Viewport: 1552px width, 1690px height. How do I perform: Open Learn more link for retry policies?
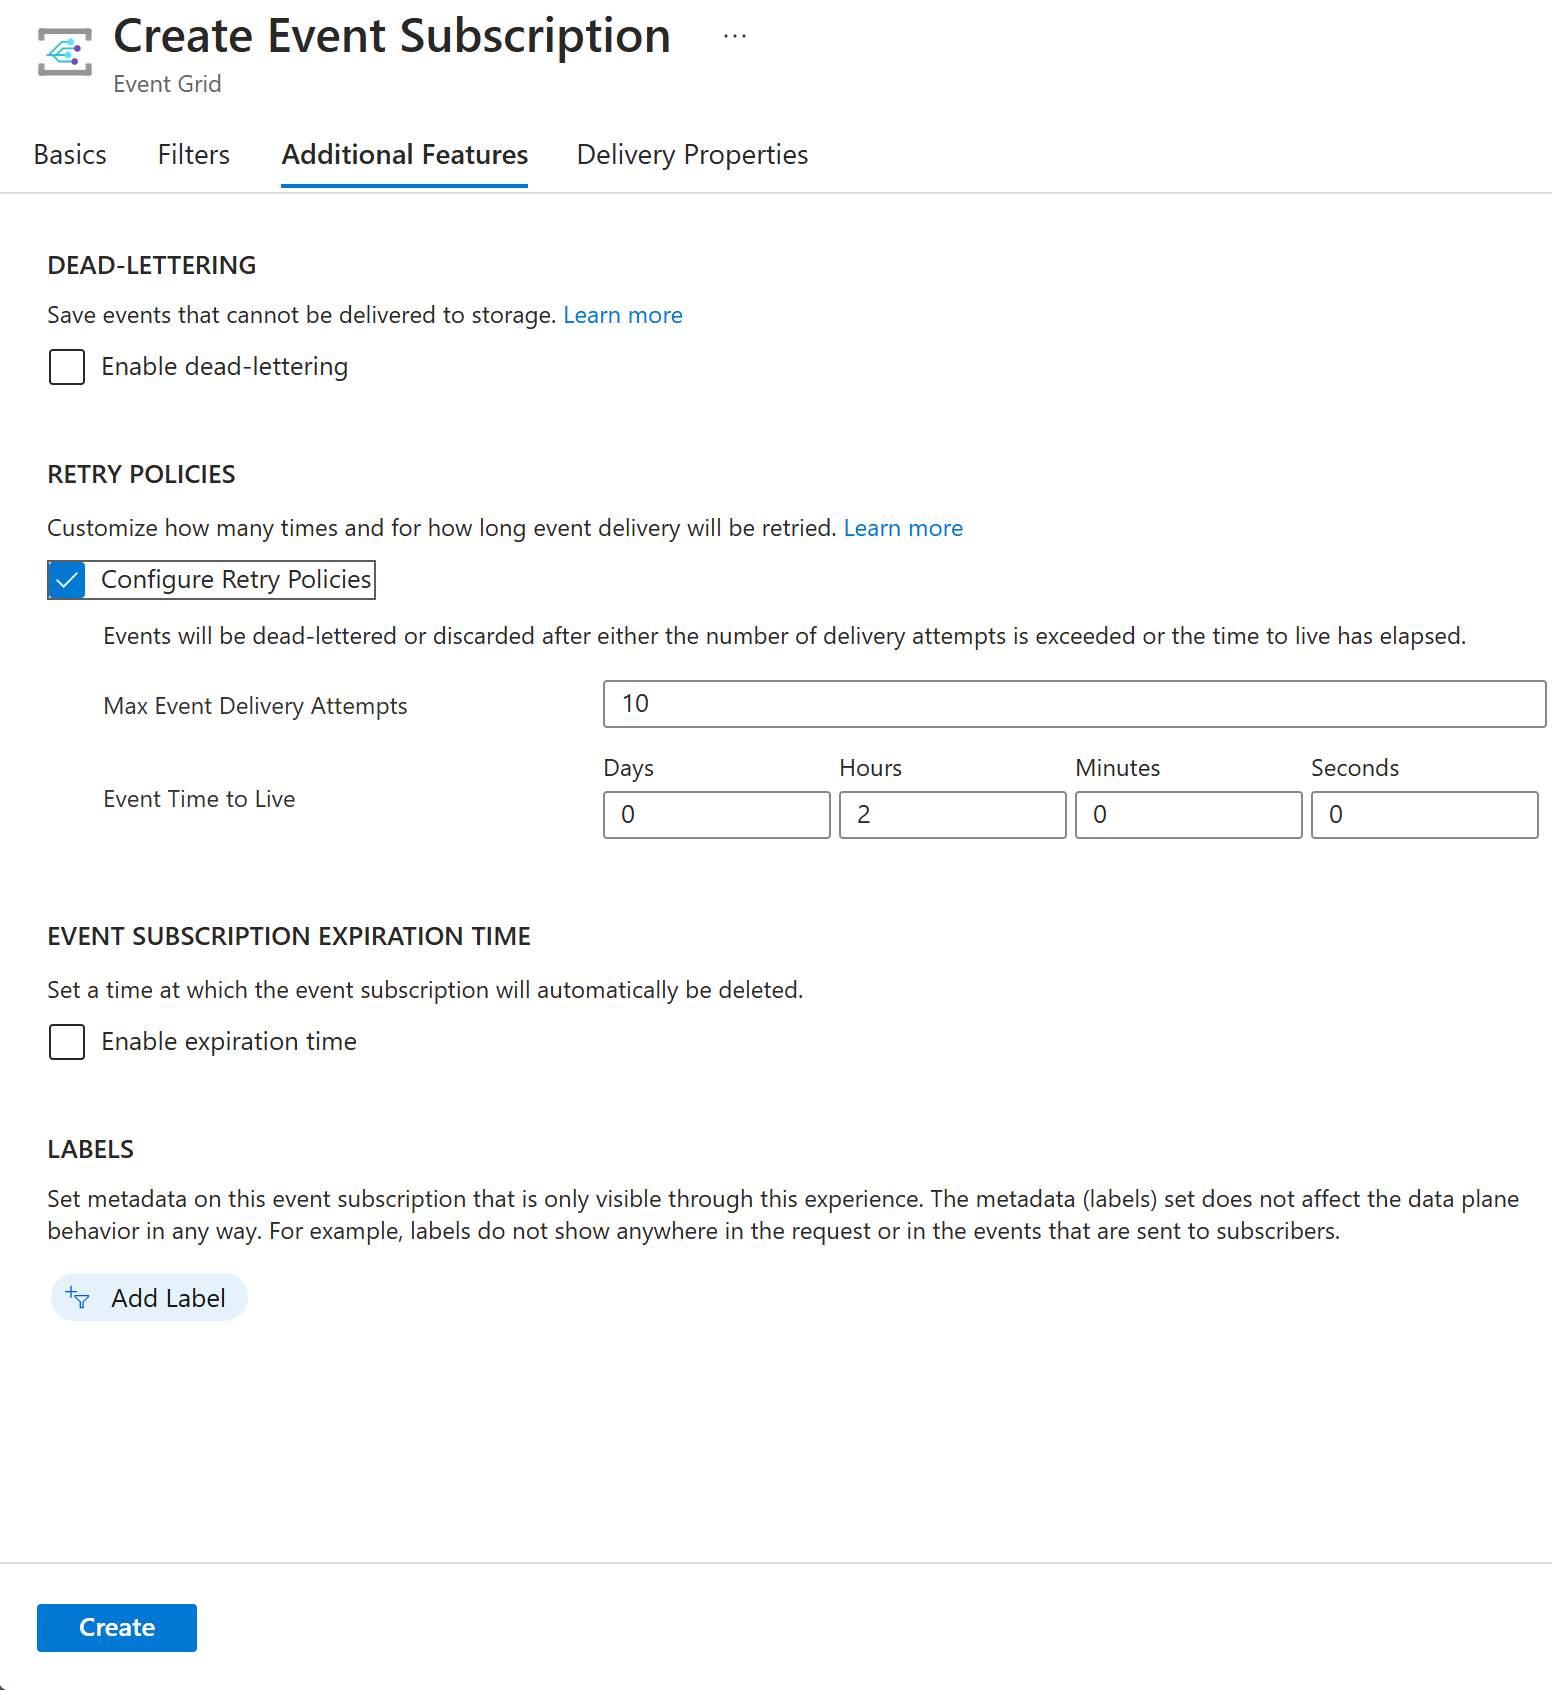click(x=903, y=528)
